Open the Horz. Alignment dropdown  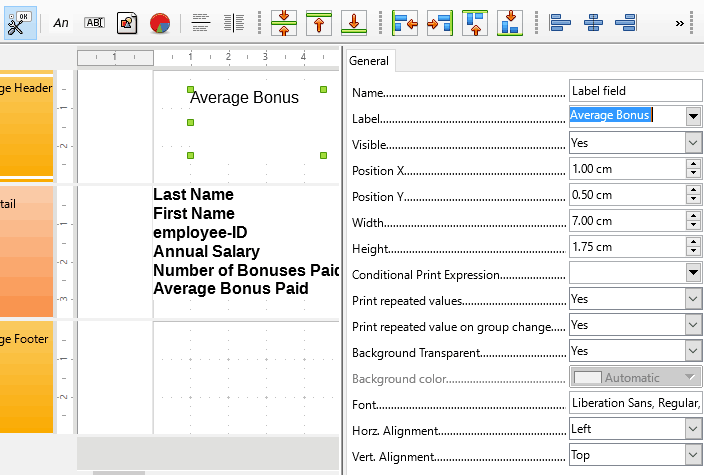(693, 429)
